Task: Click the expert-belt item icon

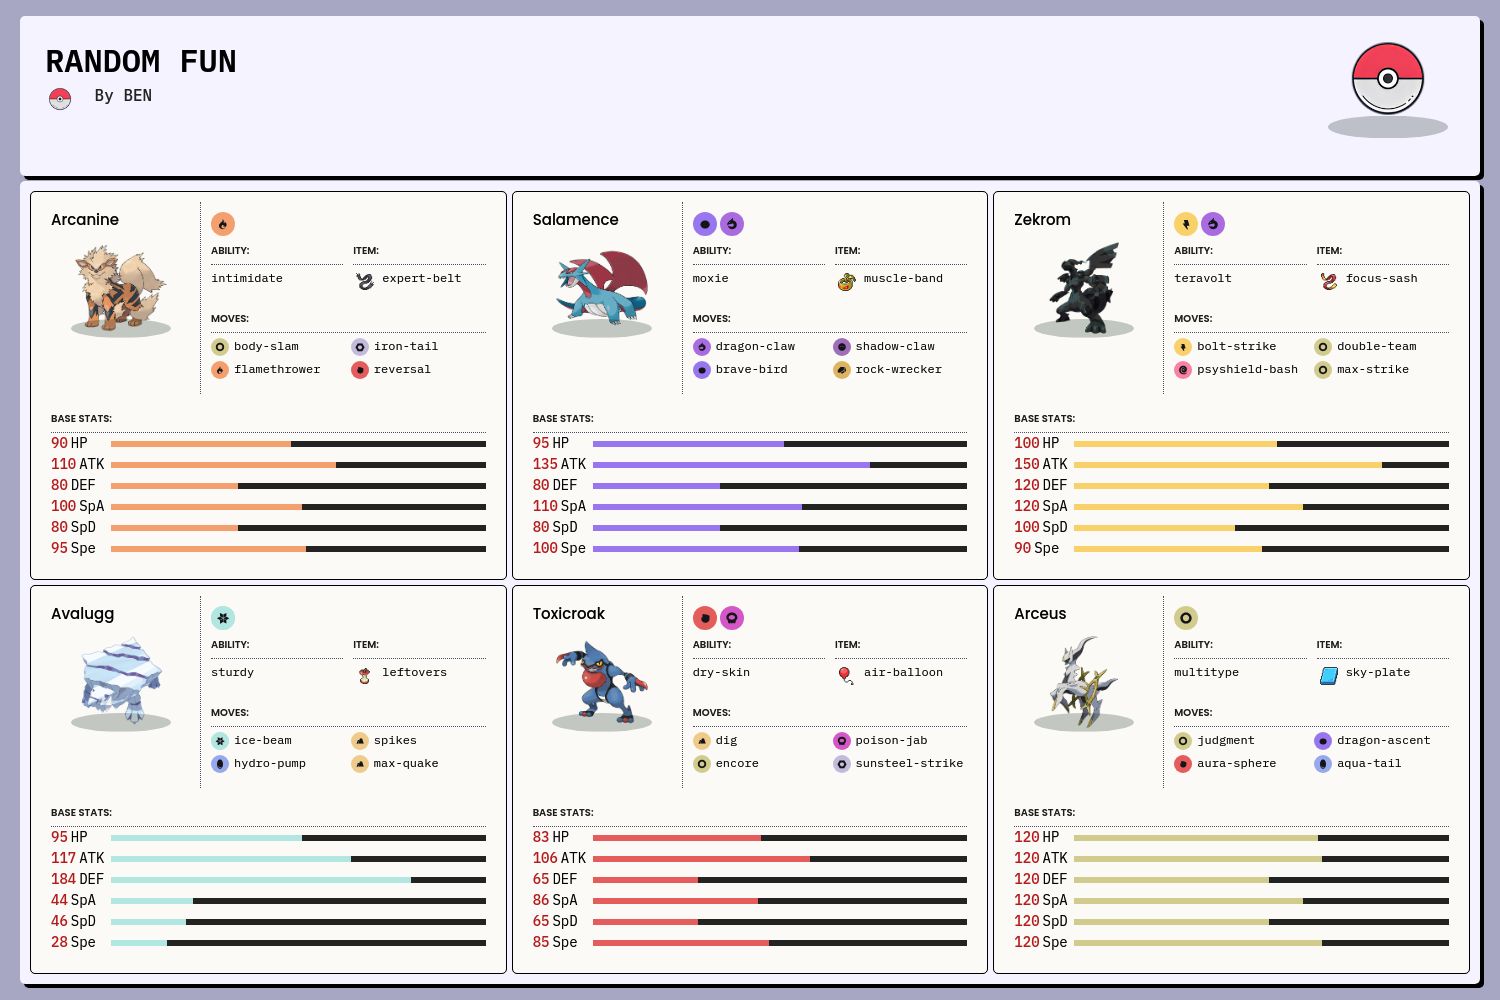Action: tap(365, 281)
